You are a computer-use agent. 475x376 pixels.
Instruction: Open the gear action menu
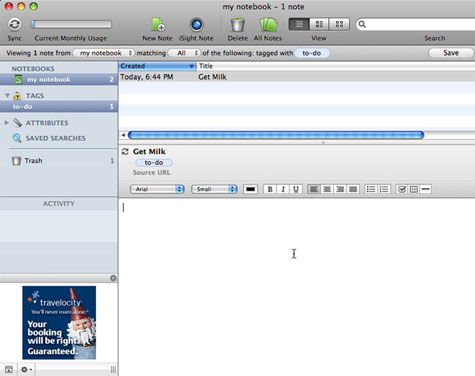point(26,369)
